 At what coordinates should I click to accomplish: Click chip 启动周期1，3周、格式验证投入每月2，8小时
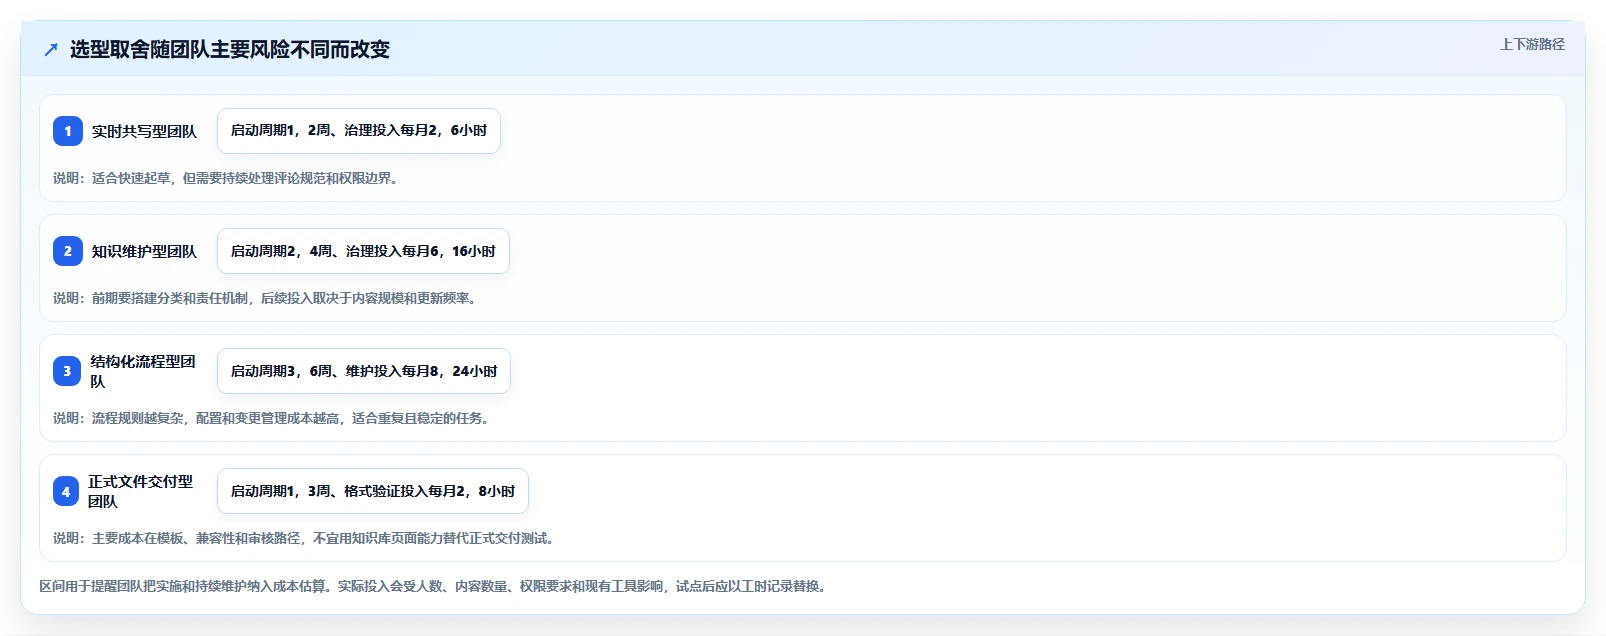[x=373, y=491]
